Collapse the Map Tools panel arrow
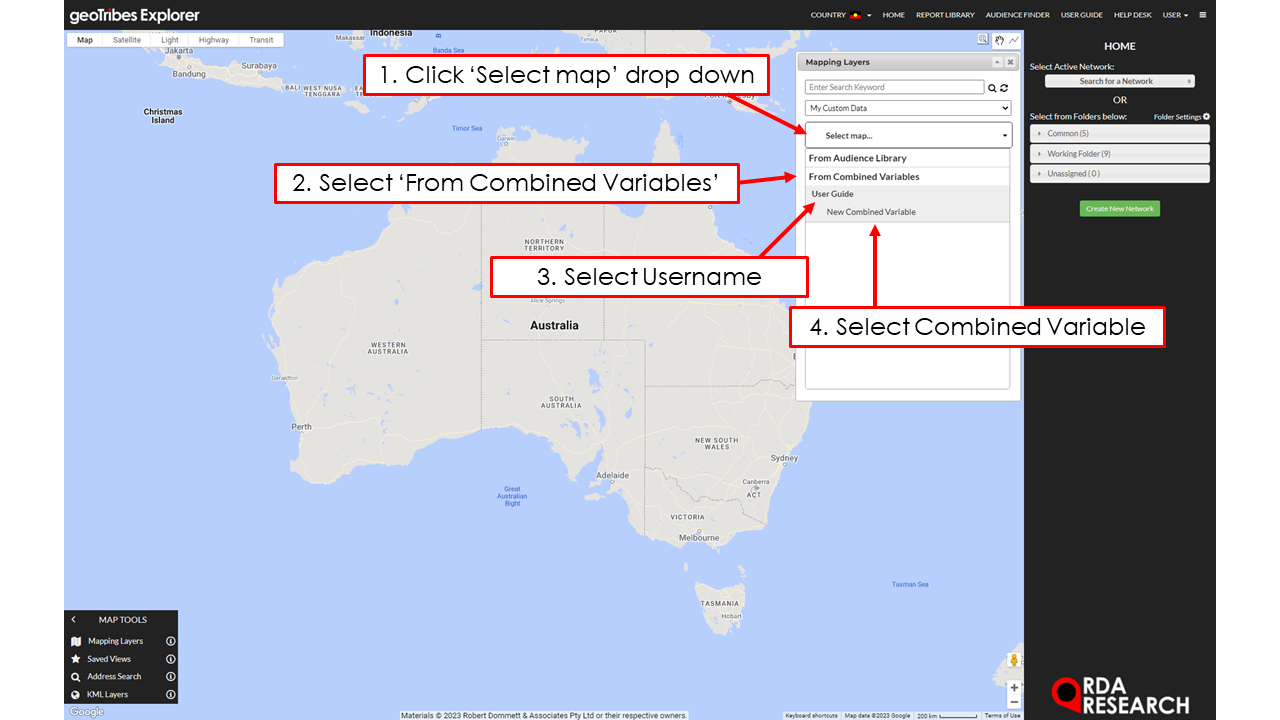1280x720 pixels. click(x=74, y=620)
